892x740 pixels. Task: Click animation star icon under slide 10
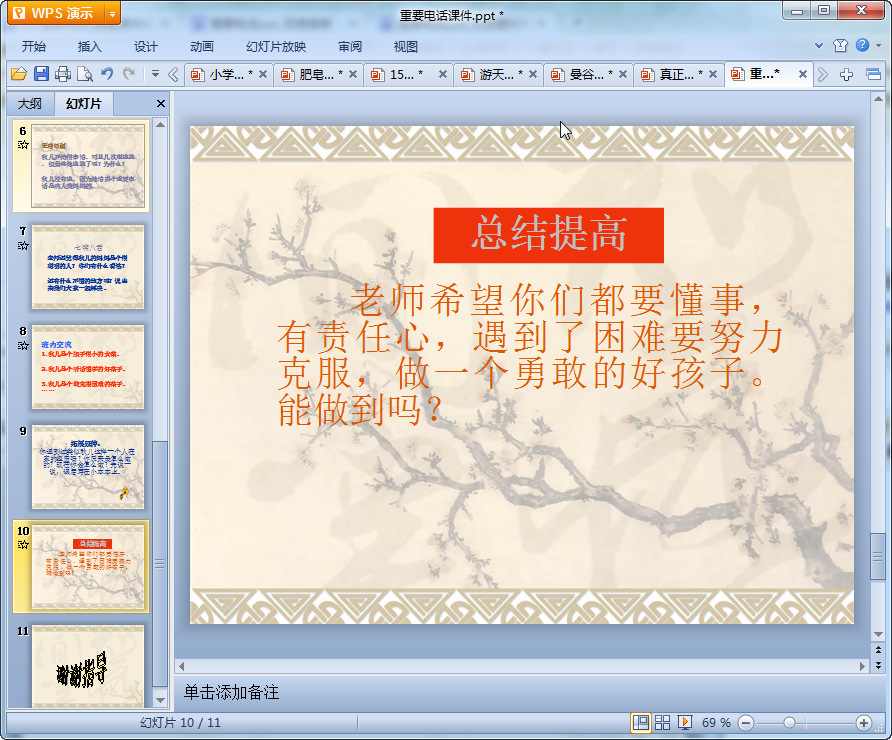[23, 545]
